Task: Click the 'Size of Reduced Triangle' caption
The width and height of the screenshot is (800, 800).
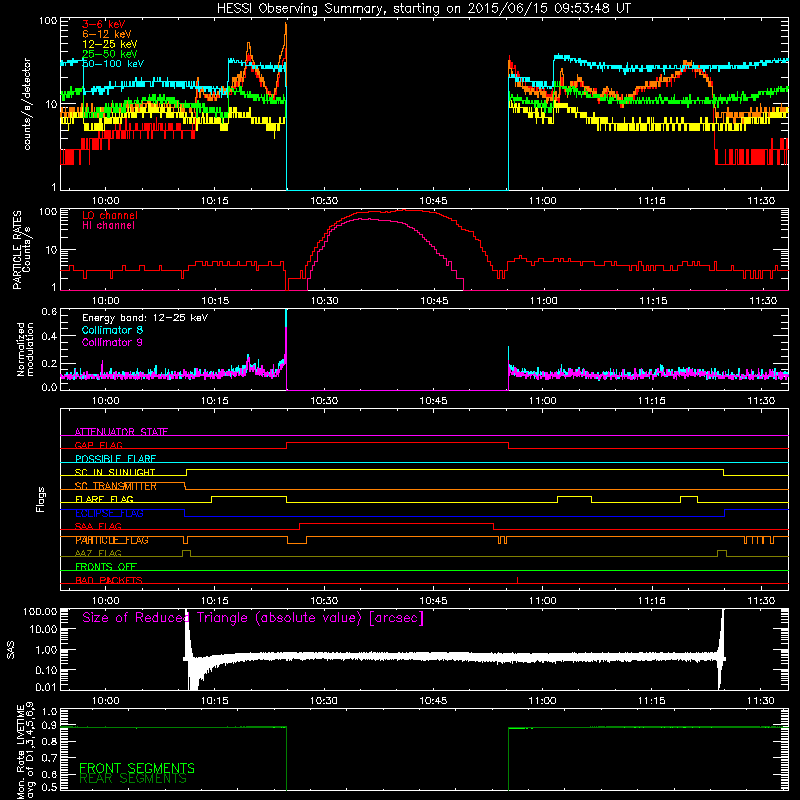Action: point(253,618)
